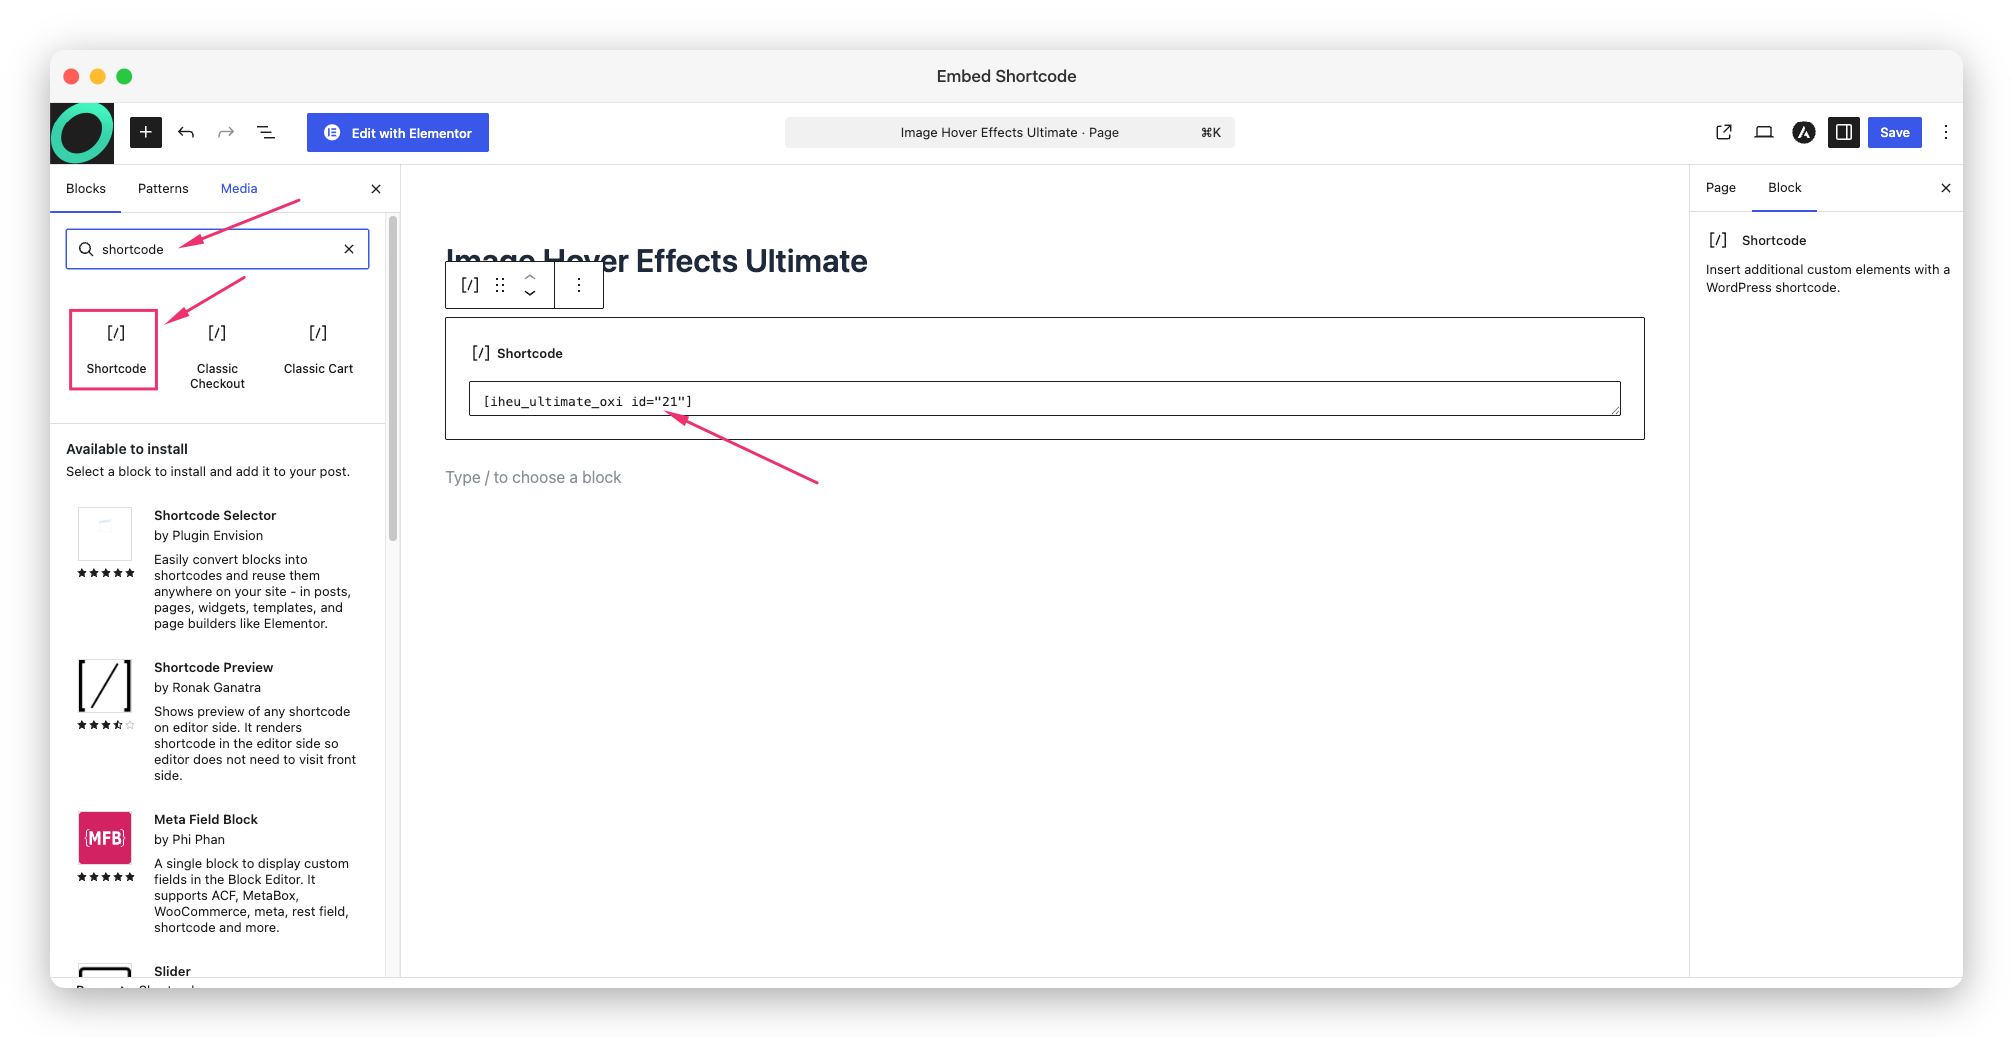The image size is (2012, 1037).
Task: Switch to the Media tab
Action: [239, 188]
